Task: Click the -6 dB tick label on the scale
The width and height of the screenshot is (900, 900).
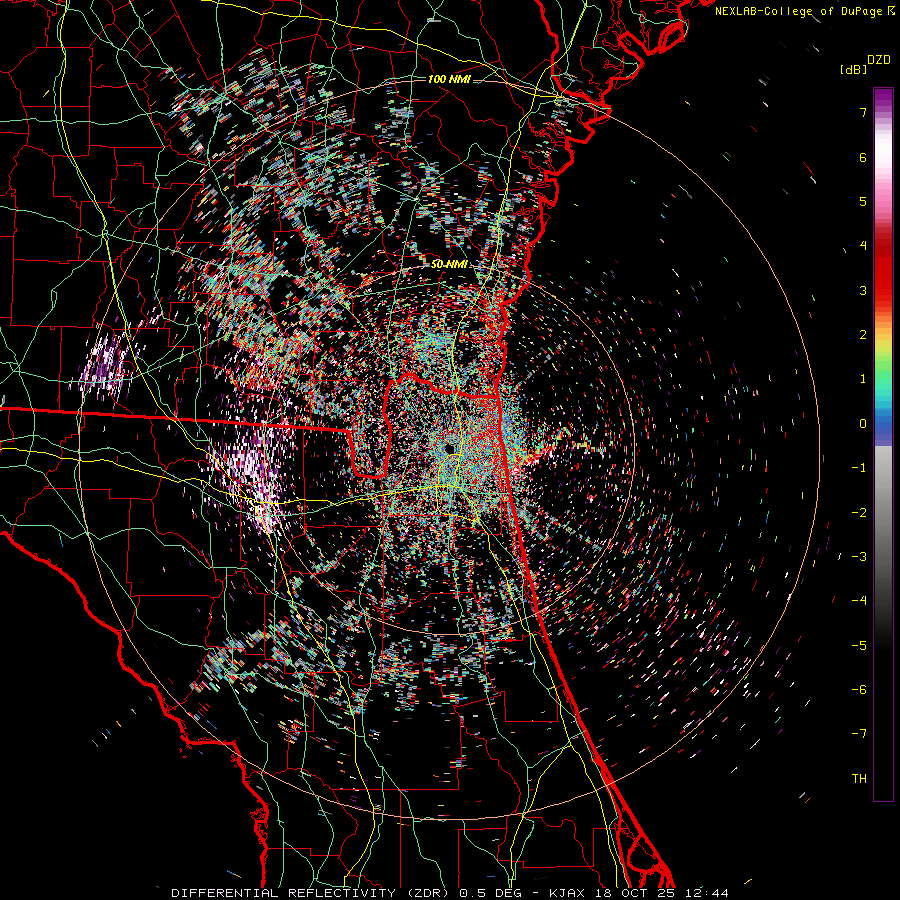Action: (859, 690)
